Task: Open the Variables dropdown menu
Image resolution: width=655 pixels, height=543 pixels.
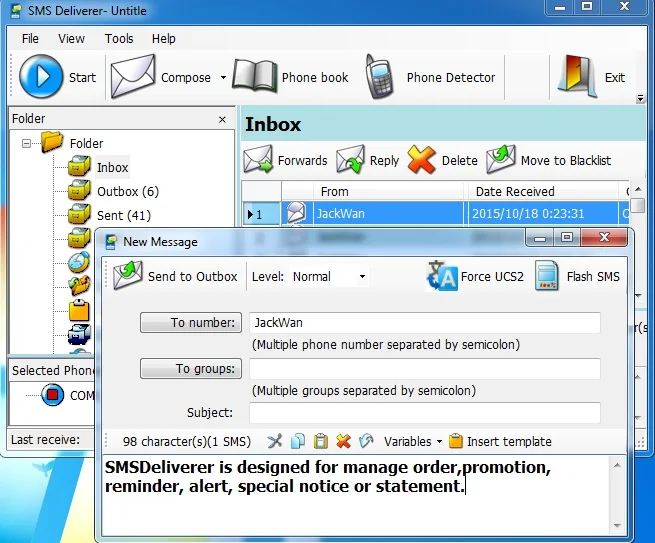Action: click(413, 442)
